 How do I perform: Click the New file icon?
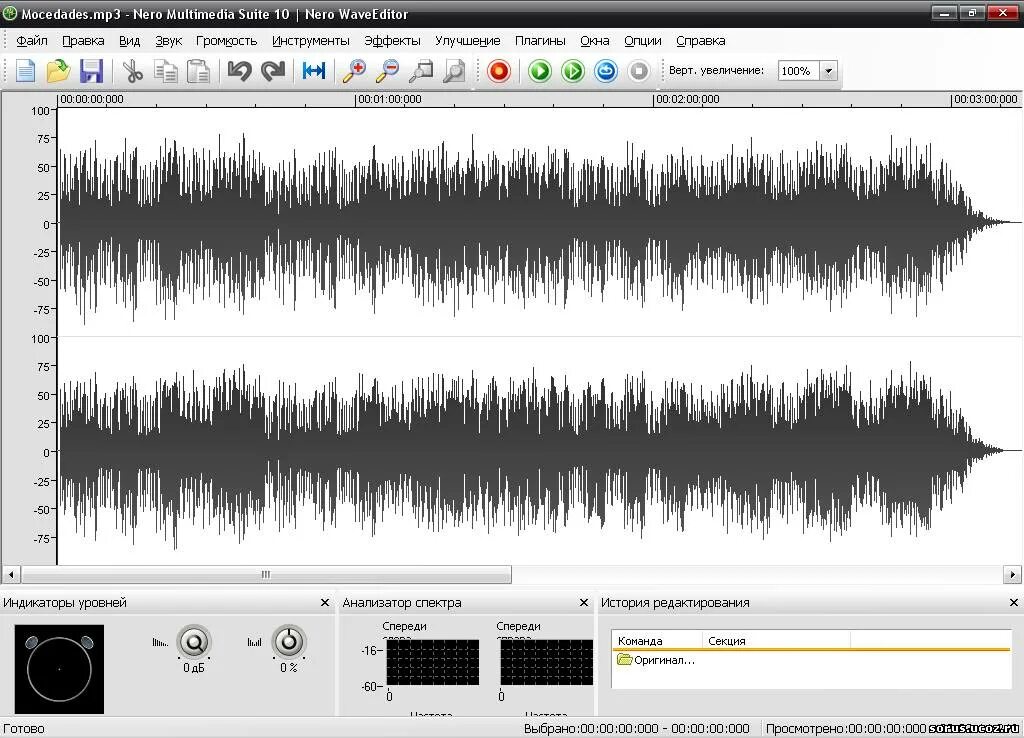tap(25, 71)
